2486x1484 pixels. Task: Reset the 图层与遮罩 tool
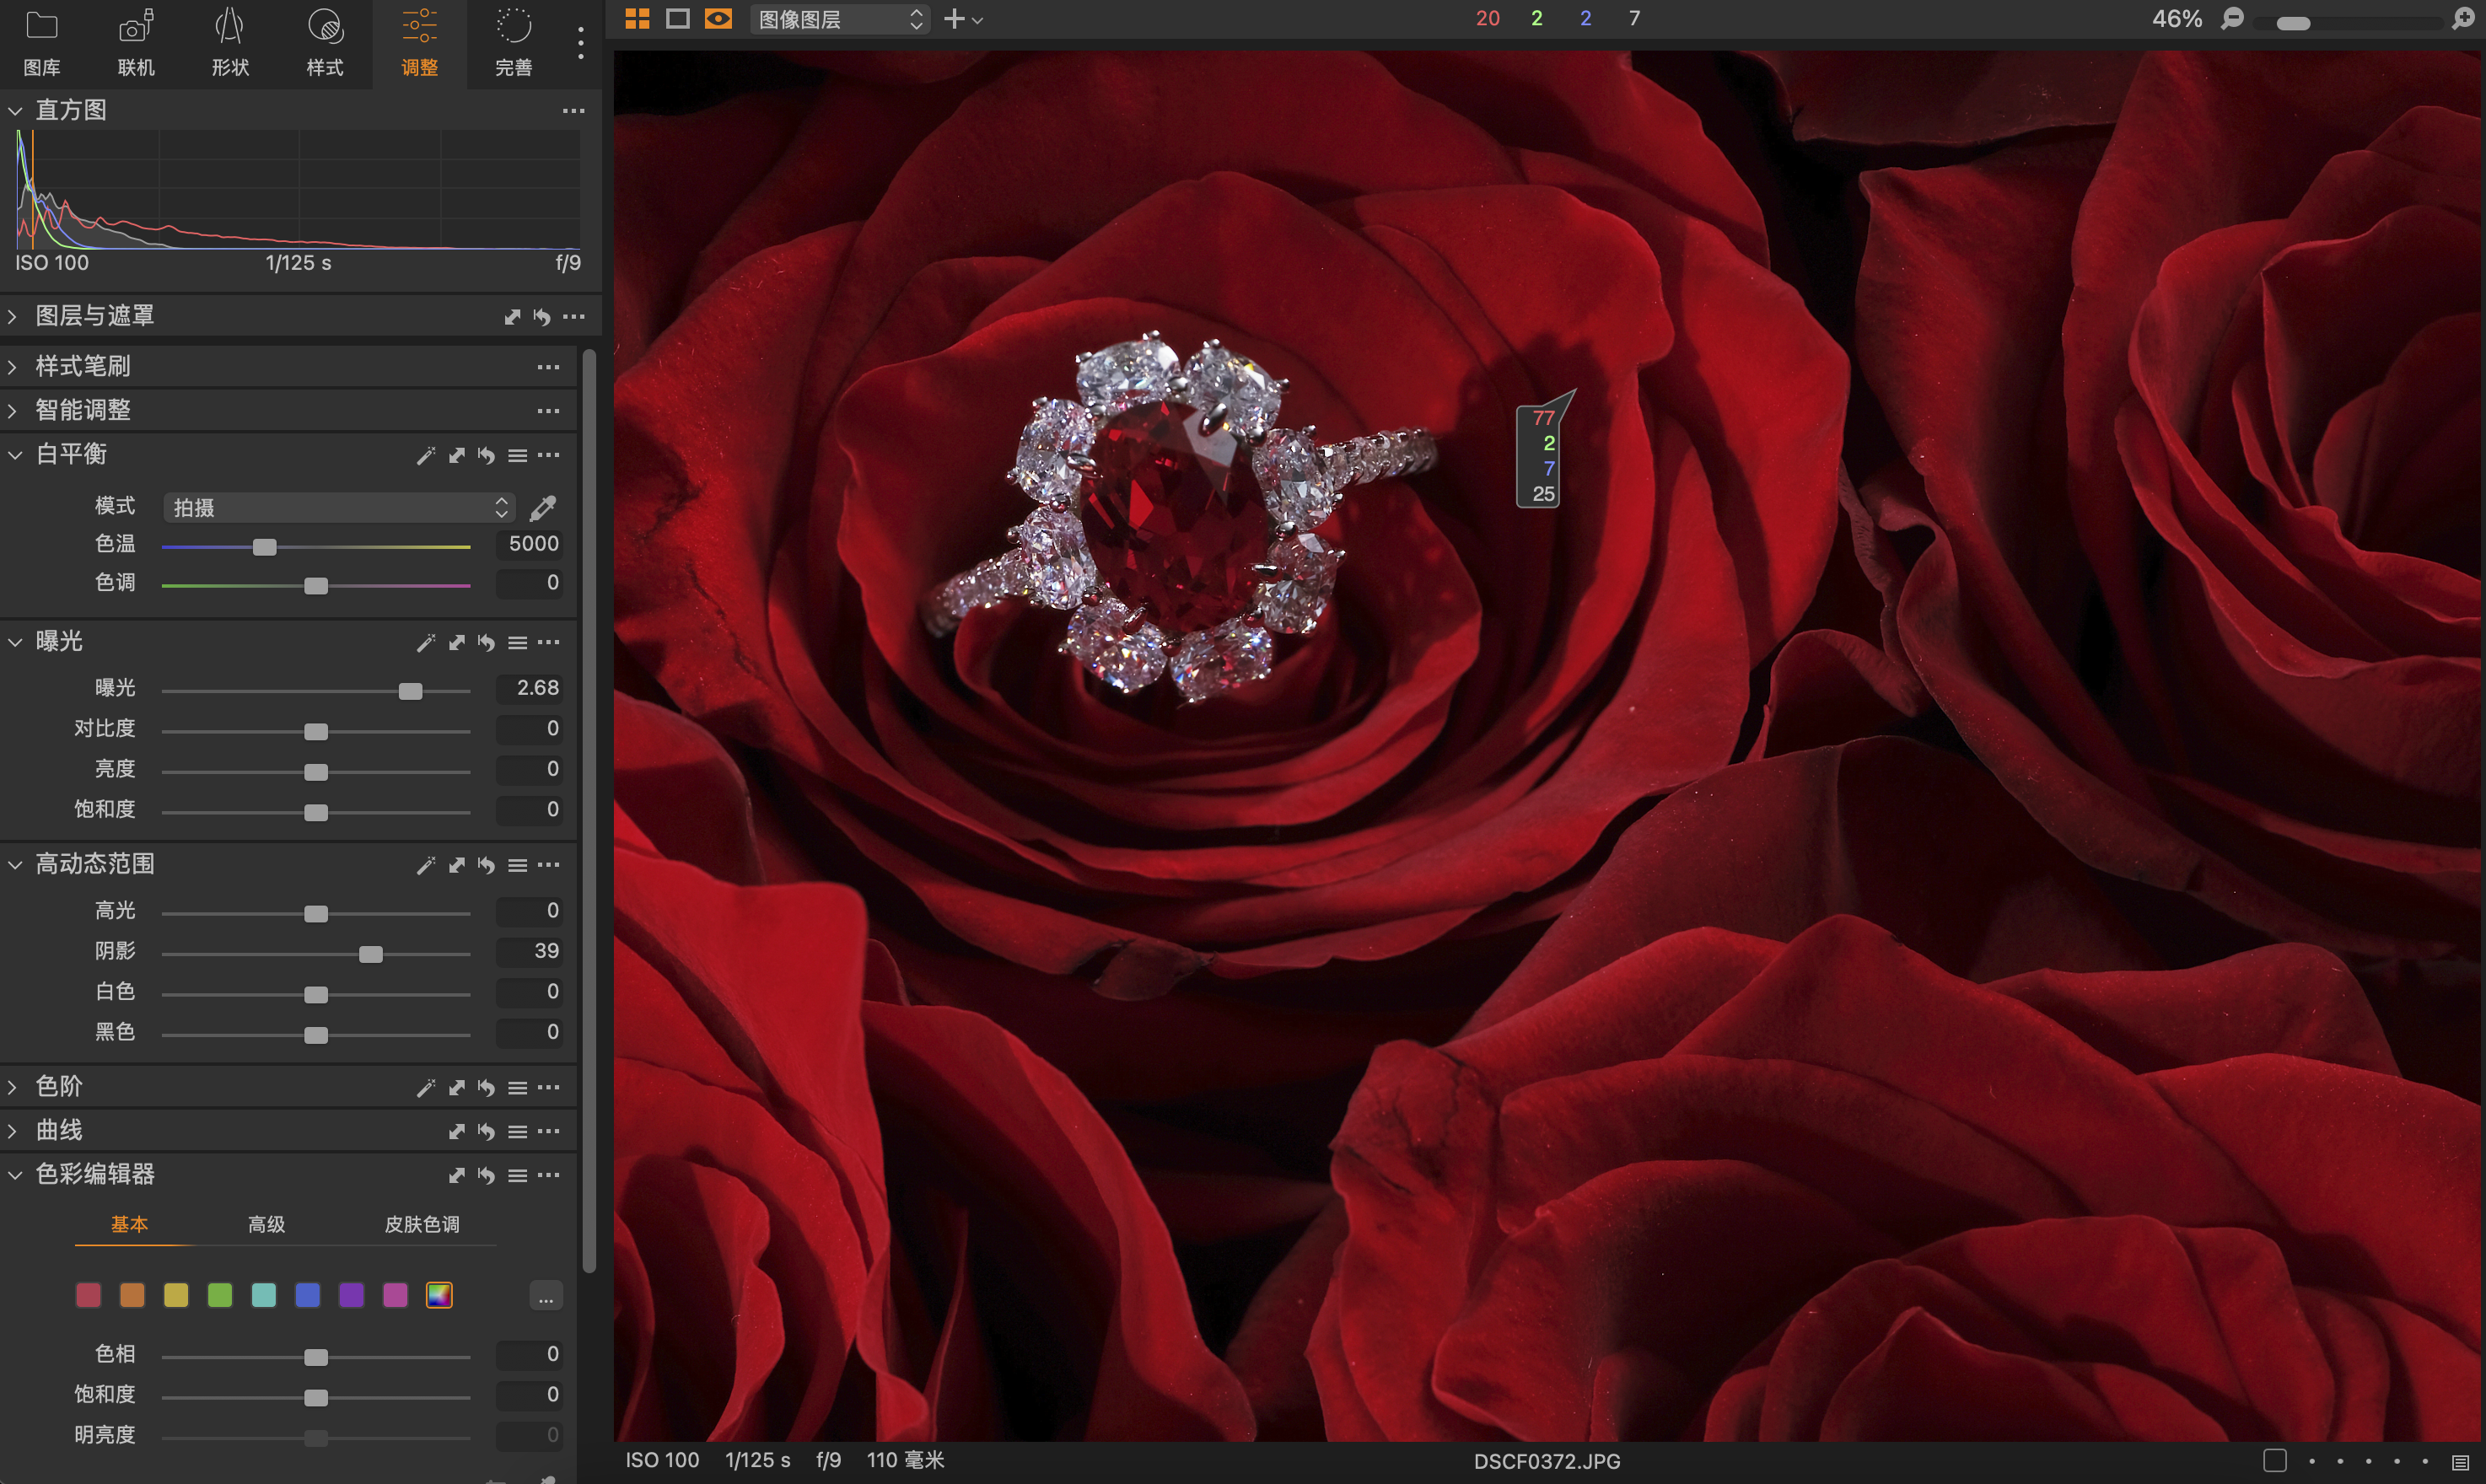point(542,317)
